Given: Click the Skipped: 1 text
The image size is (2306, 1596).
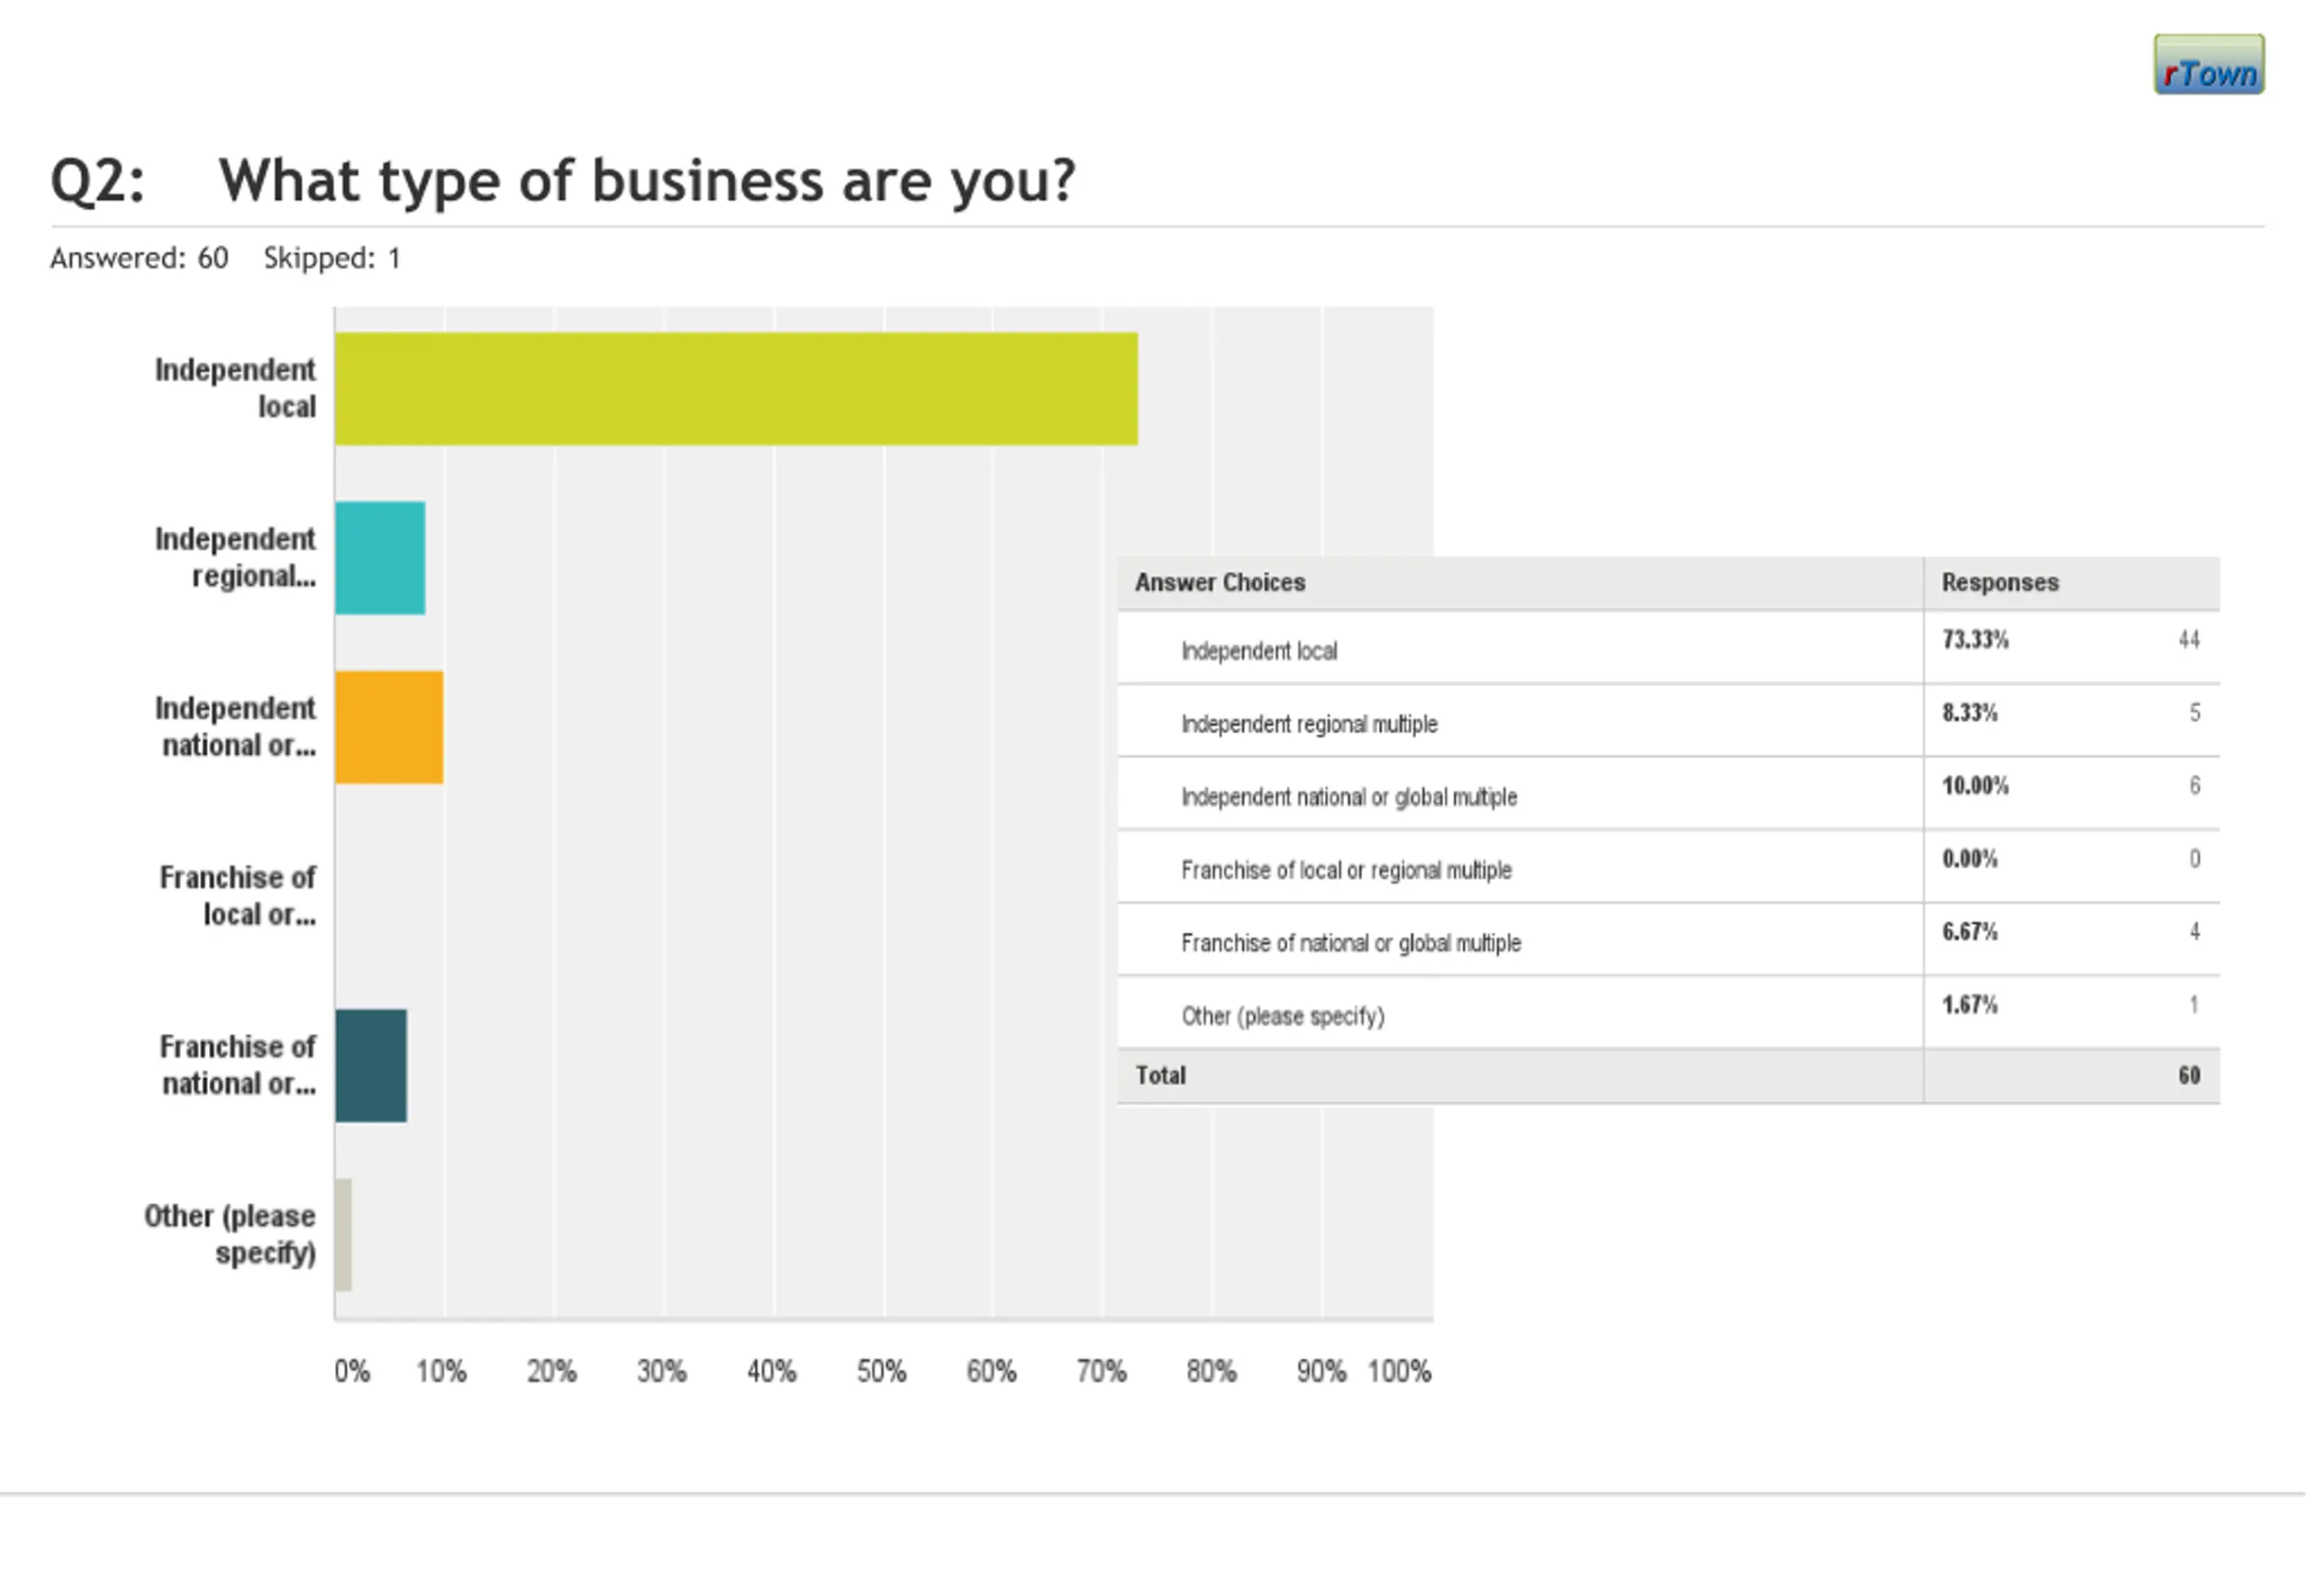Looking at the screenshot, I should click(x=332, y=258).
